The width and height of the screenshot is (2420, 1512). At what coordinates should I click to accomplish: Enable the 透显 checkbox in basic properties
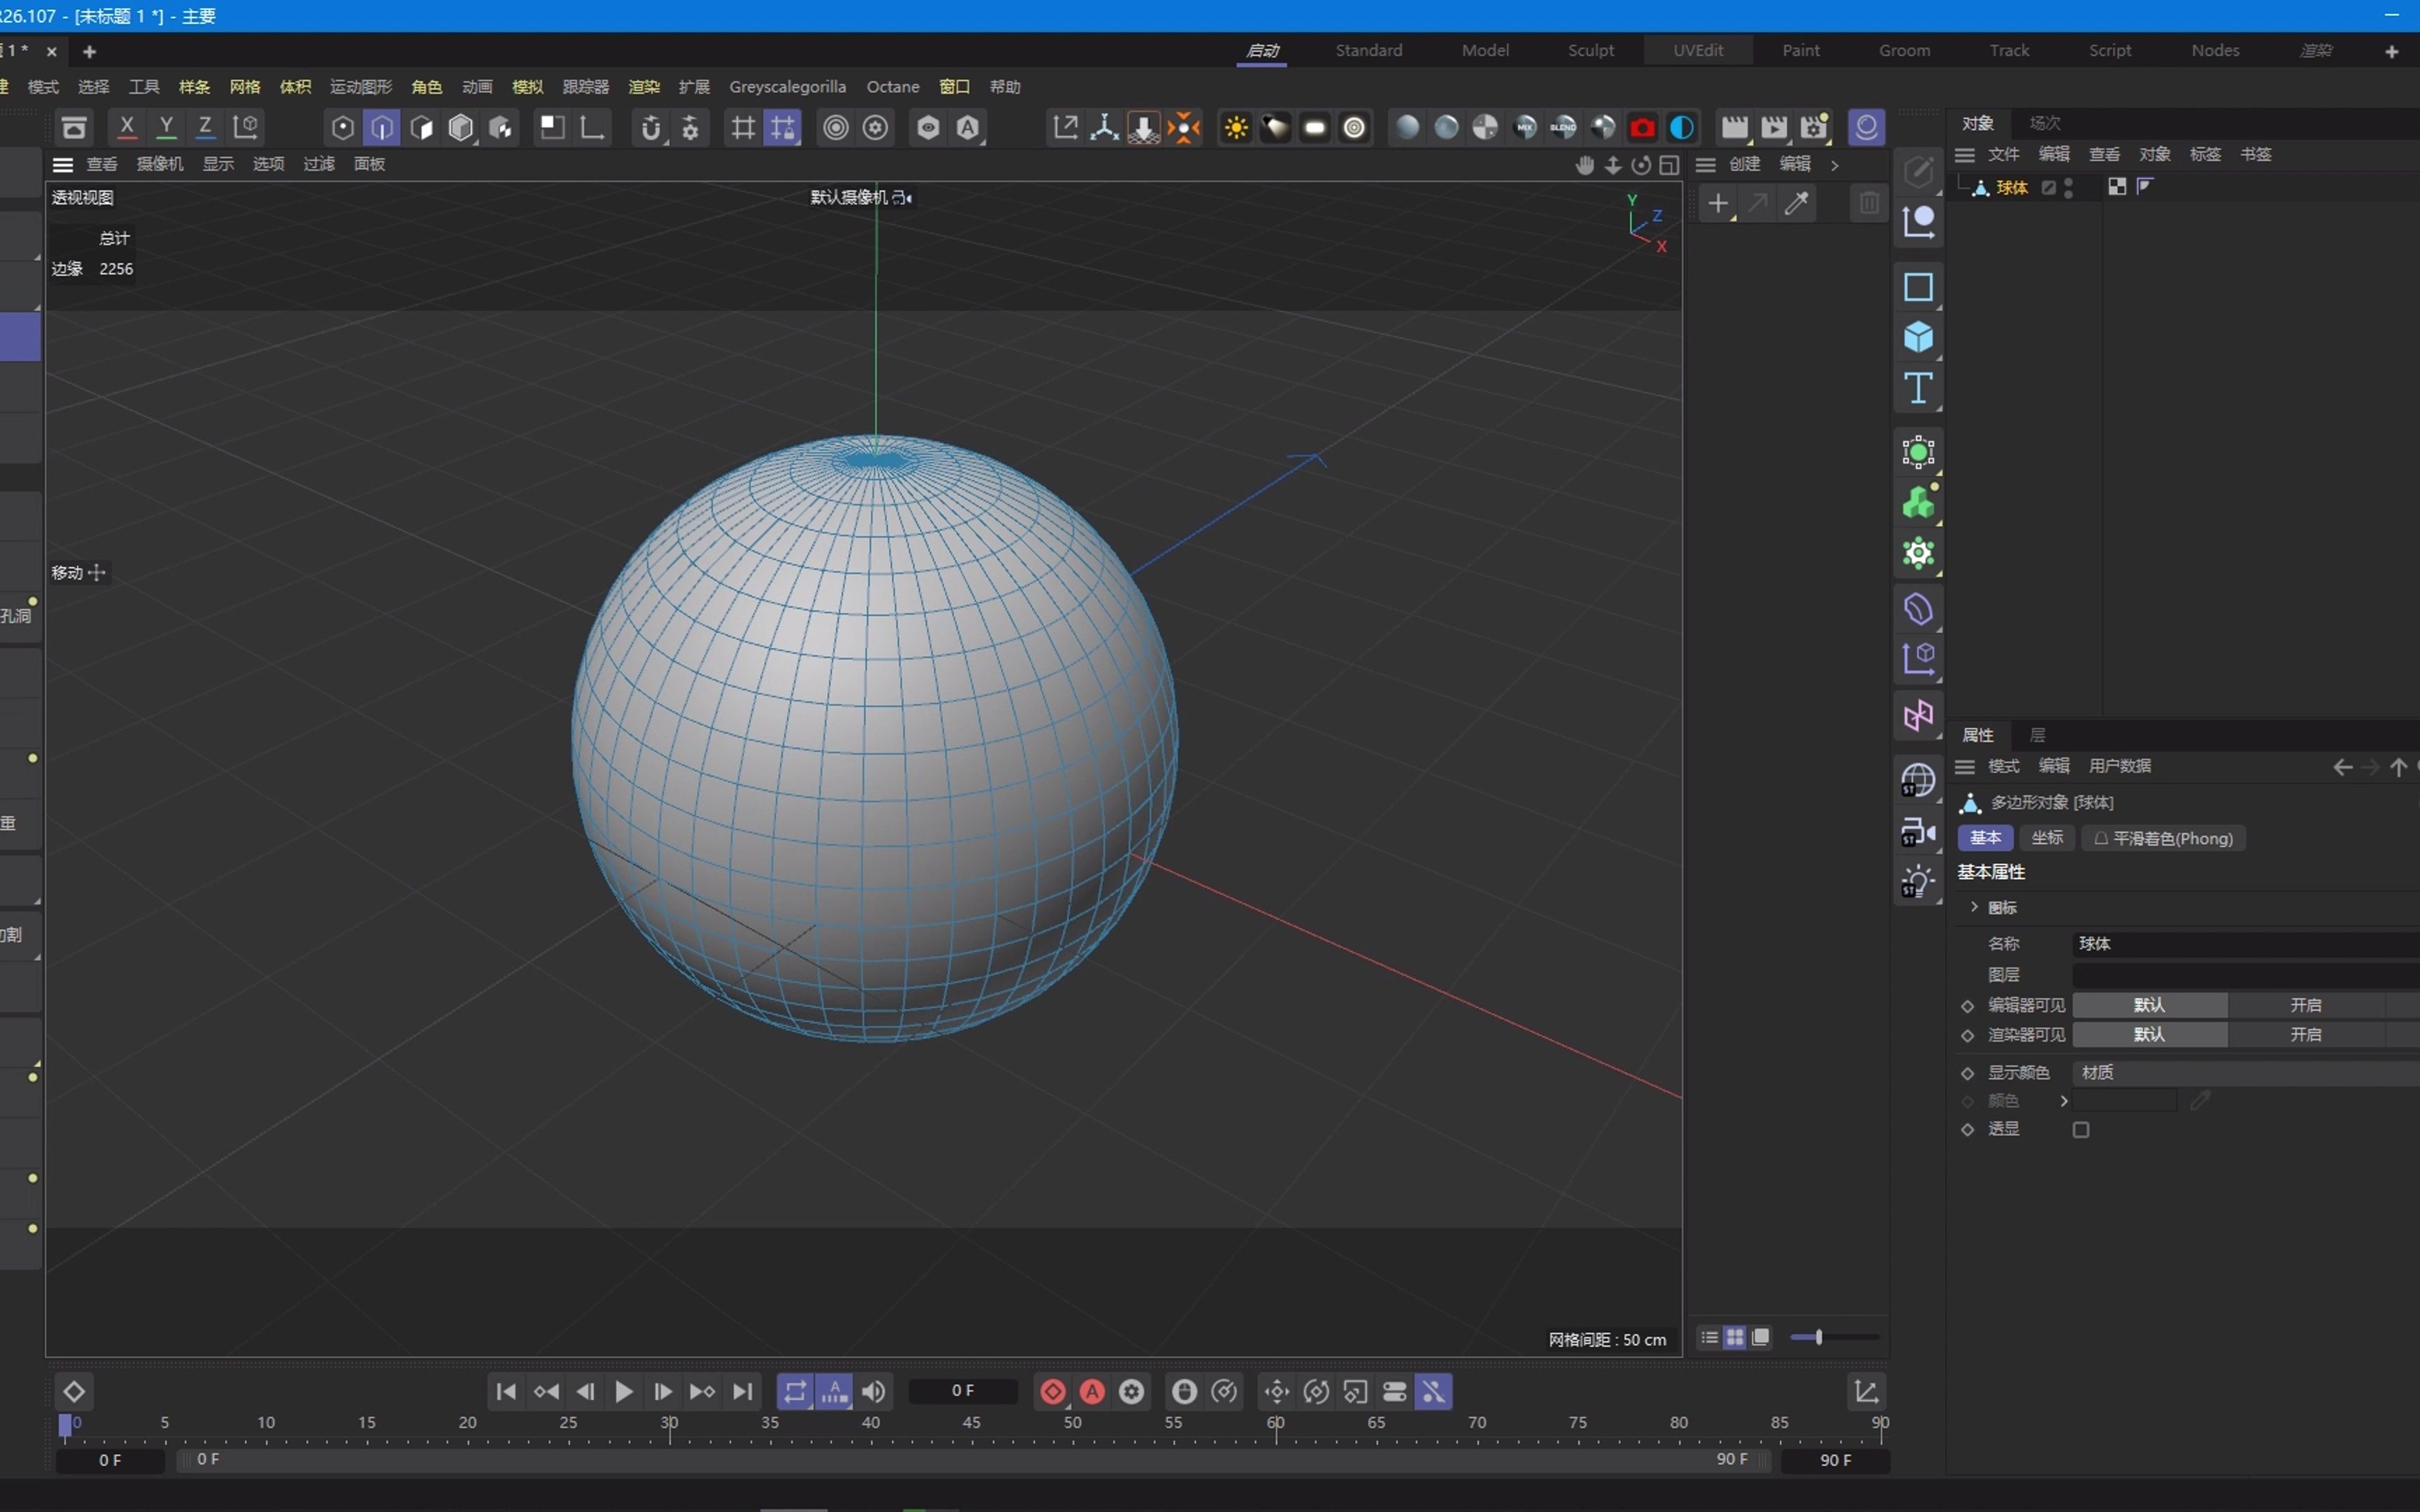point(2082,1129)
